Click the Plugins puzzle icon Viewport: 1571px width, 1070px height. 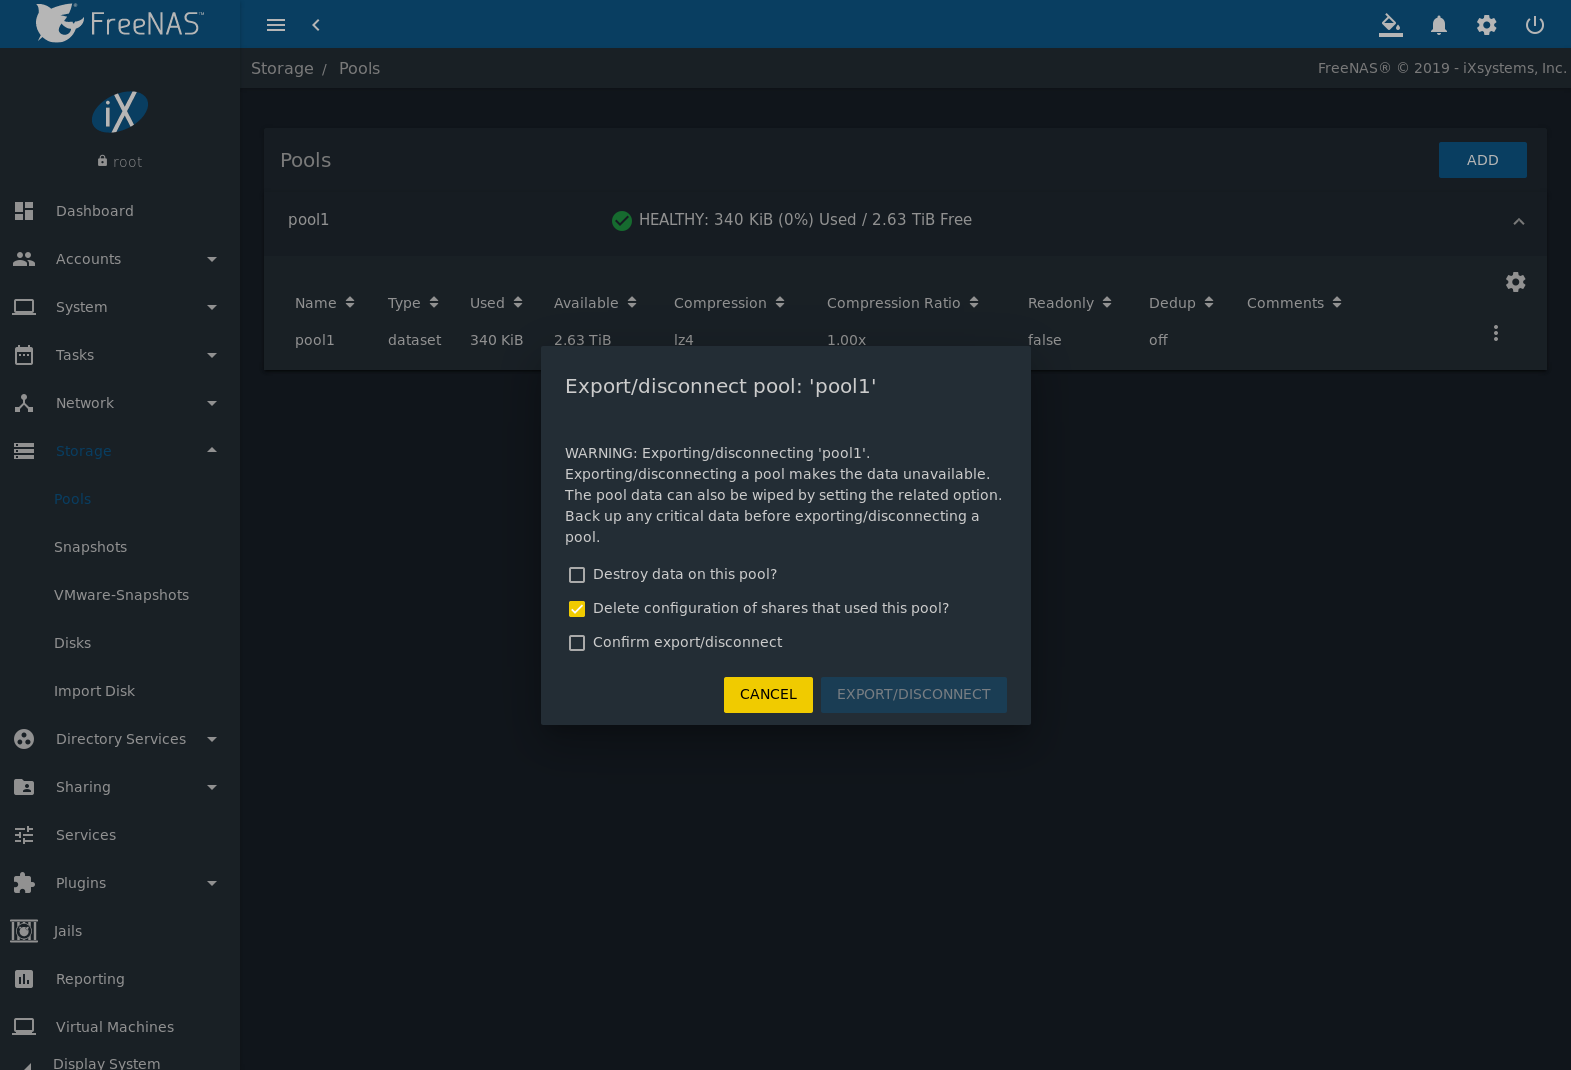click(24, 883)
